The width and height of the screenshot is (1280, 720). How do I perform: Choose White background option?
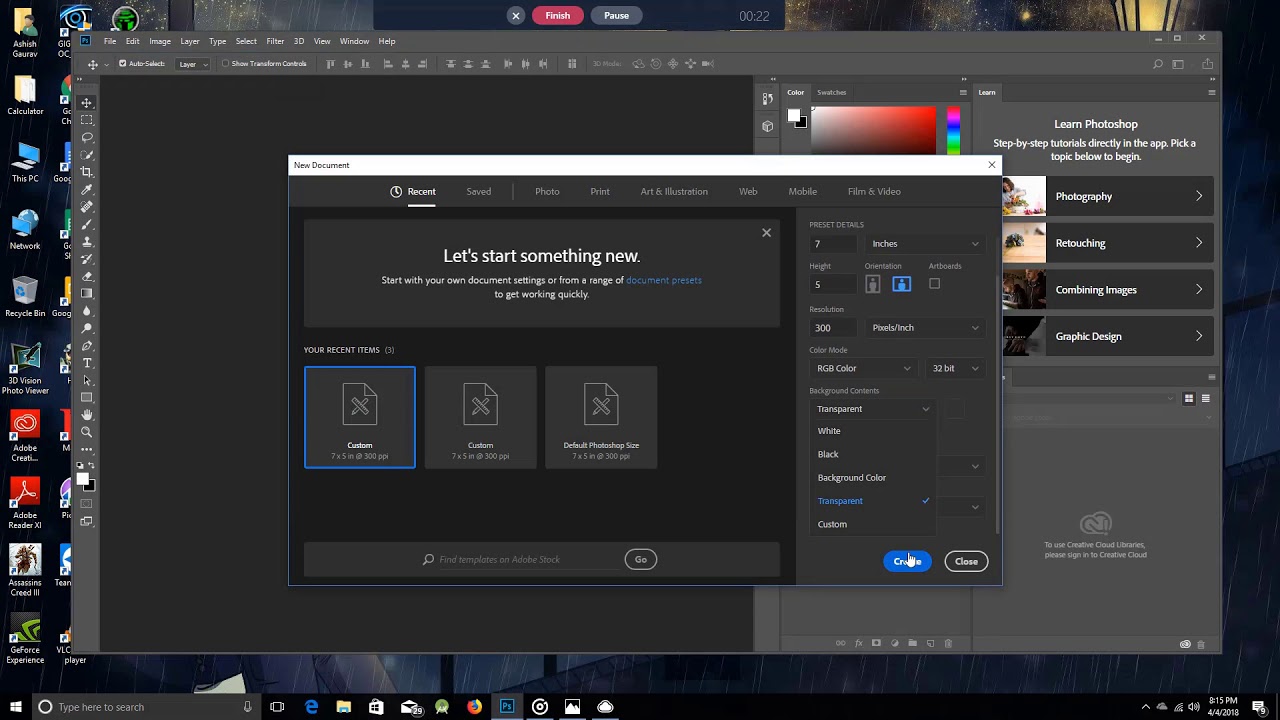point(872,431)
